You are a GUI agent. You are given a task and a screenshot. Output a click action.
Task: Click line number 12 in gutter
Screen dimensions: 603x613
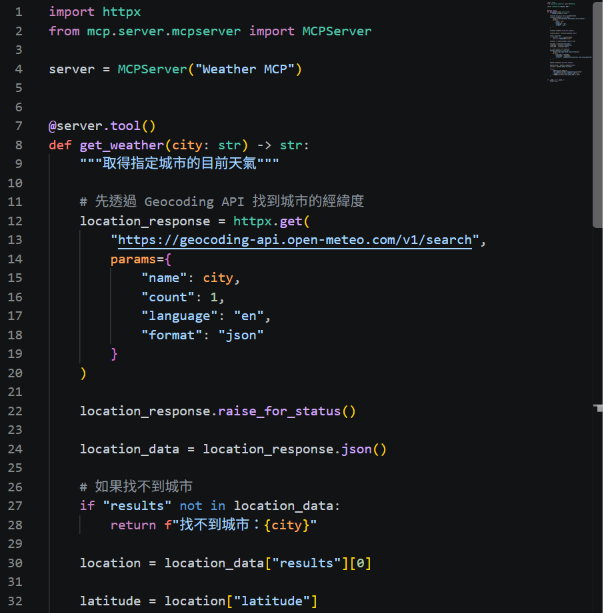pyautogui.click(x=15, y=221)
